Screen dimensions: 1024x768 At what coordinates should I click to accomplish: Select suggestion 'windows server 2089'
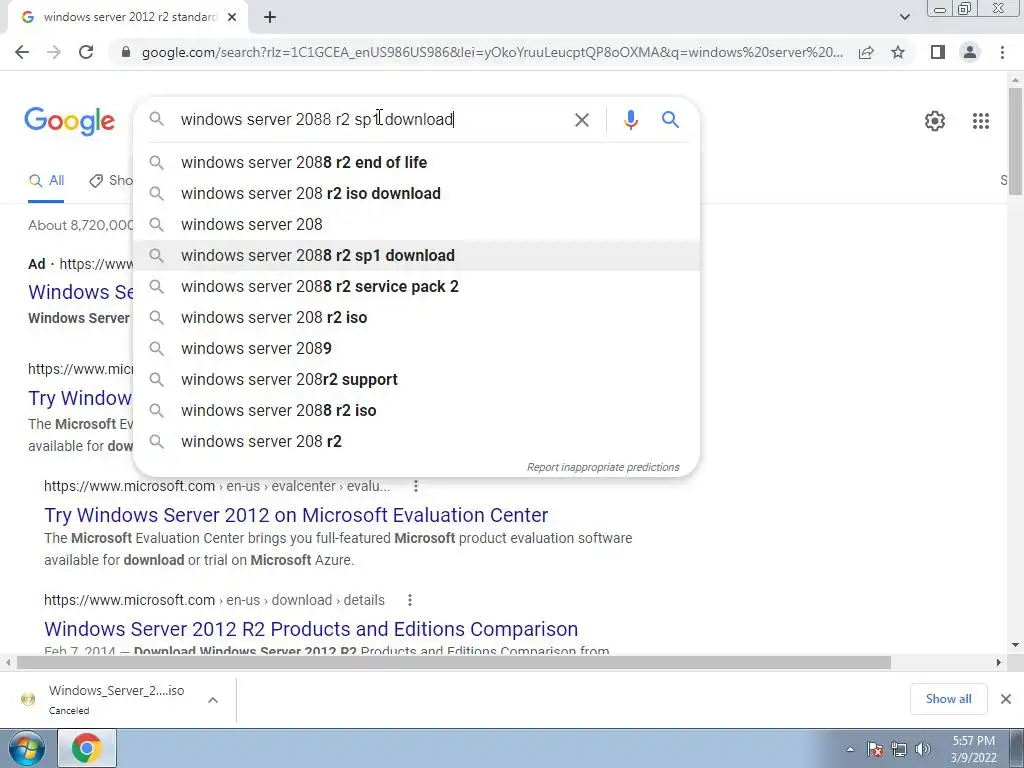[x=416, y=348]
